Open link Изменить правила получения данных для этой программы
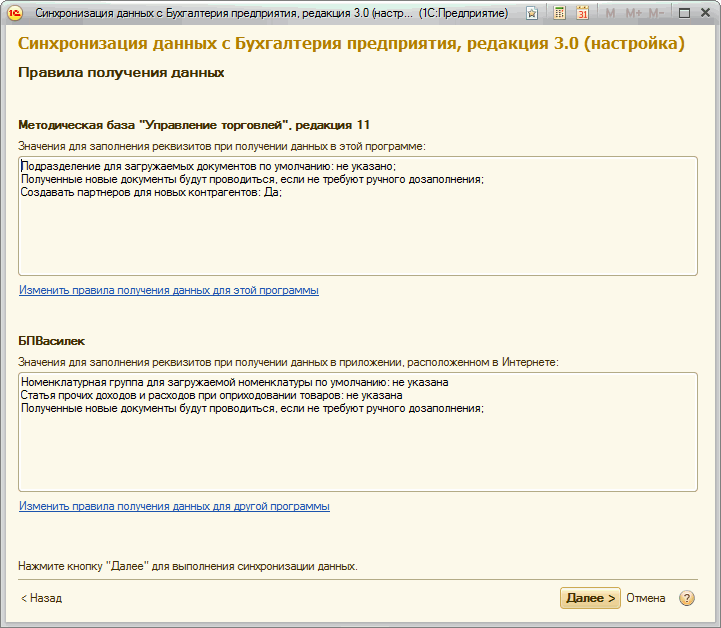The height and width of the screenshot is (628, 721). click(169, 291)
